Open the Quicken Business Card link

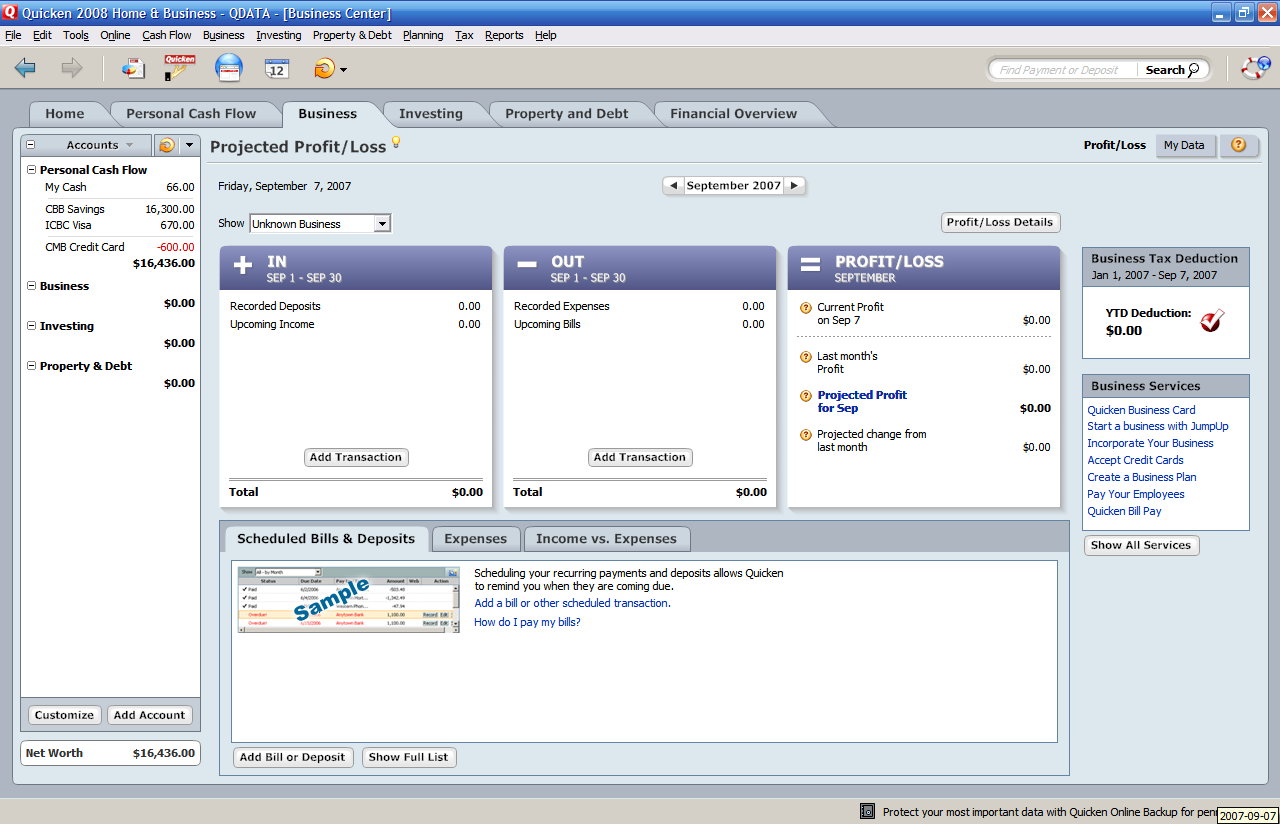click(1141, 410)
